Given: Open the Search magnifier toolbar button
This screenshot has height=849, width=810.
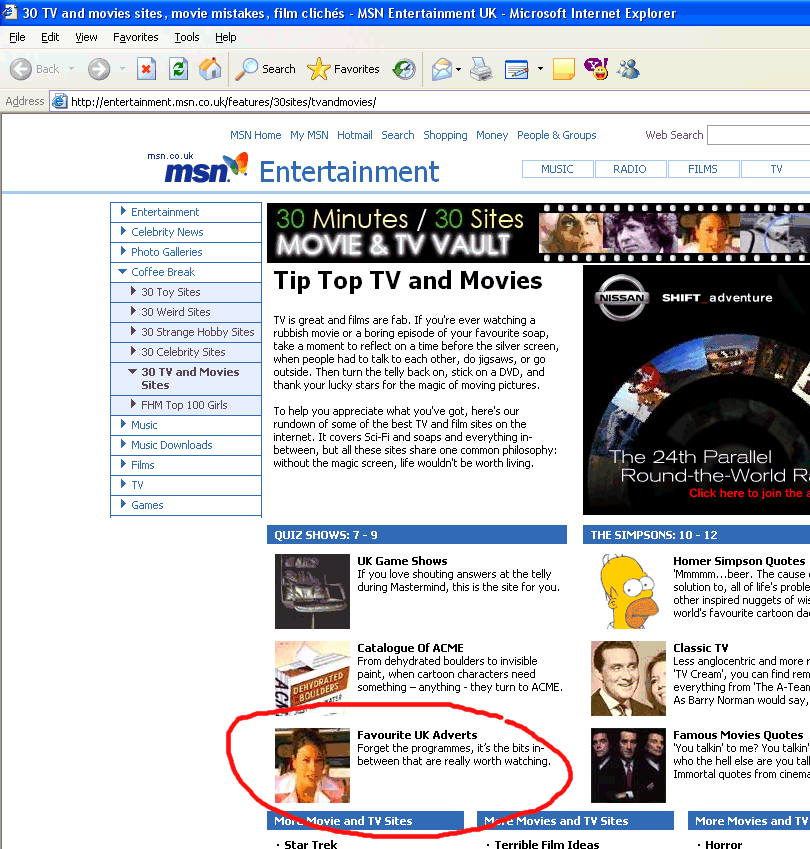Looking at the screenshot, I should pyautogui.click(x=266, y=69).
